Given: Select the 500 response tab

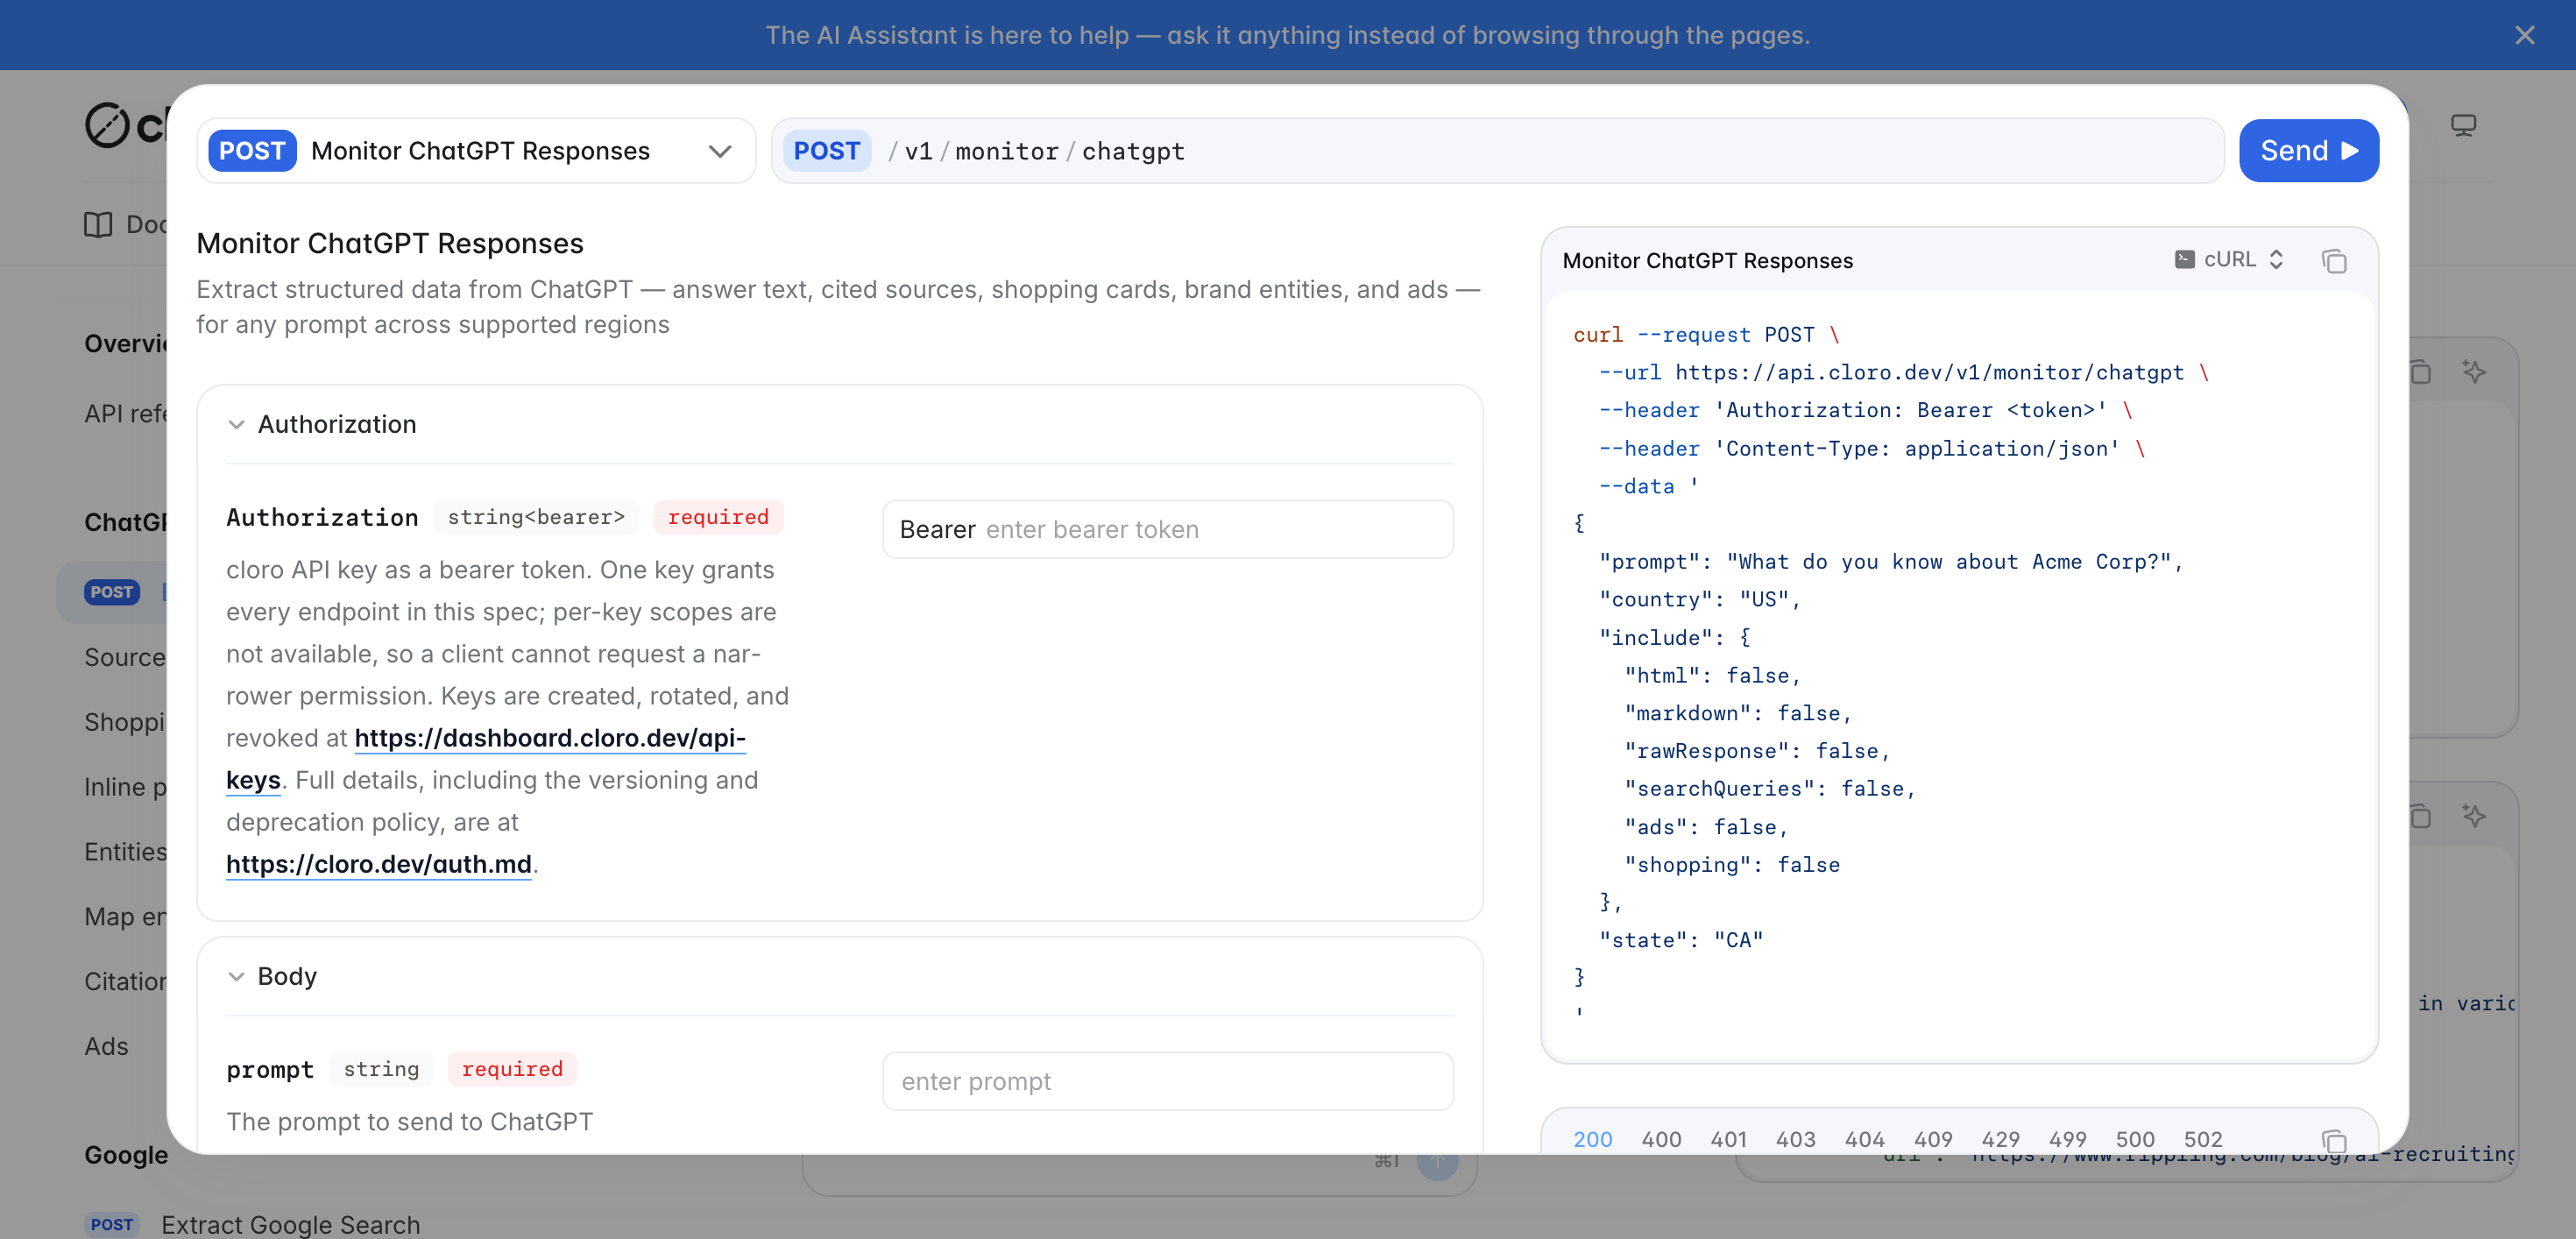Looking at the screenshot, I should (x=2135, y=1139).
